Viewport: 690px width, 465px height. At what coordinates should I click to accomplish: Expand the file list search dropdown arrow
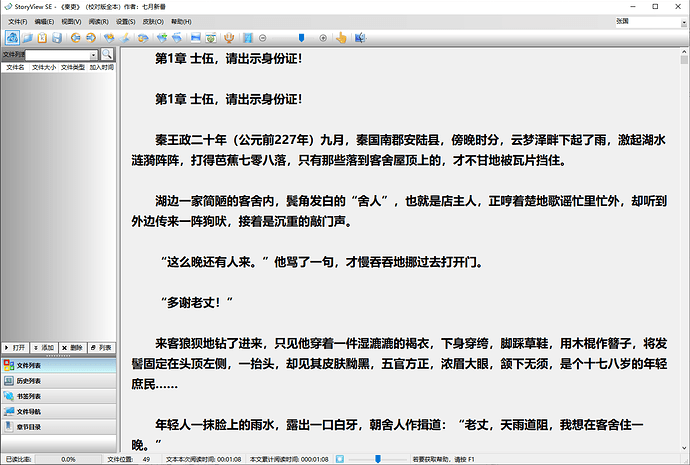click(x=93, y=55)
